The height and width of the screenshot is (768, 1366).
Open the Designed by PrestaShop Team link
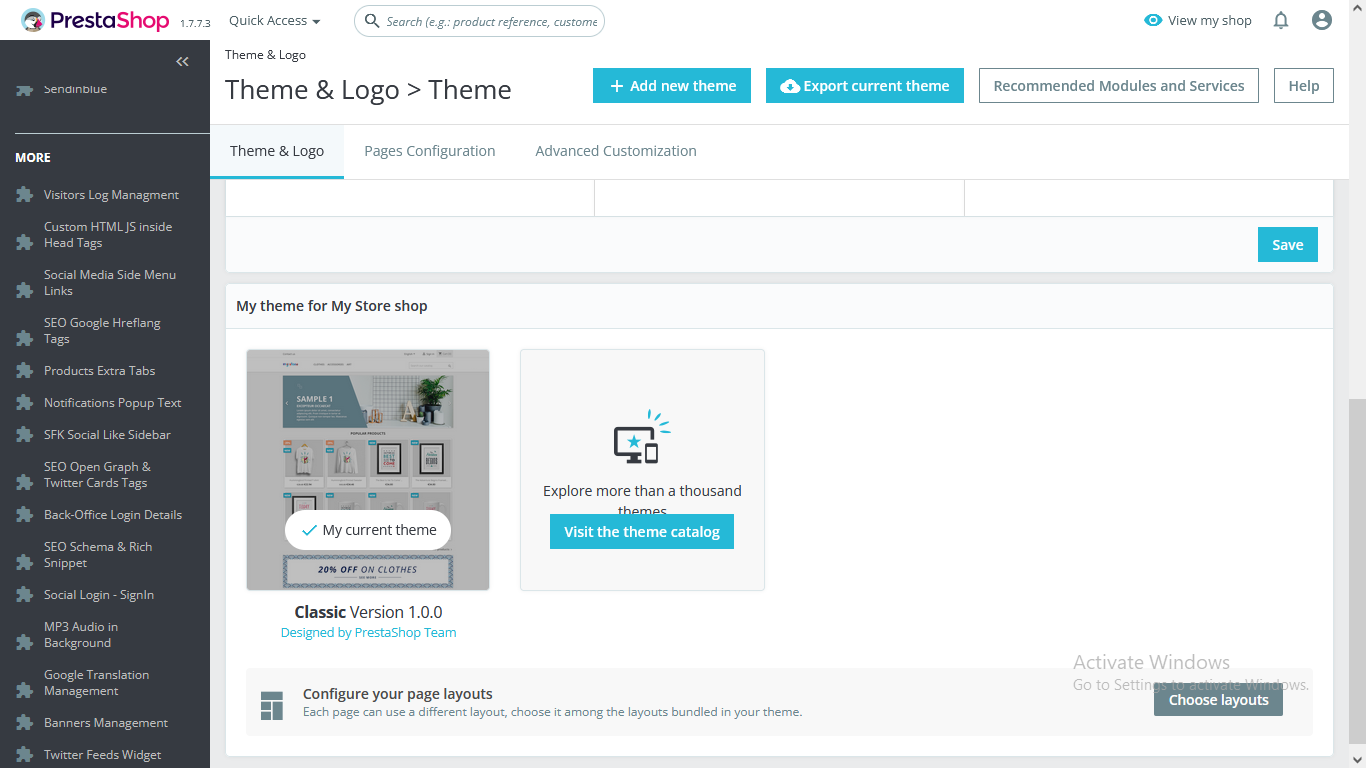click(x=368, y=632)
